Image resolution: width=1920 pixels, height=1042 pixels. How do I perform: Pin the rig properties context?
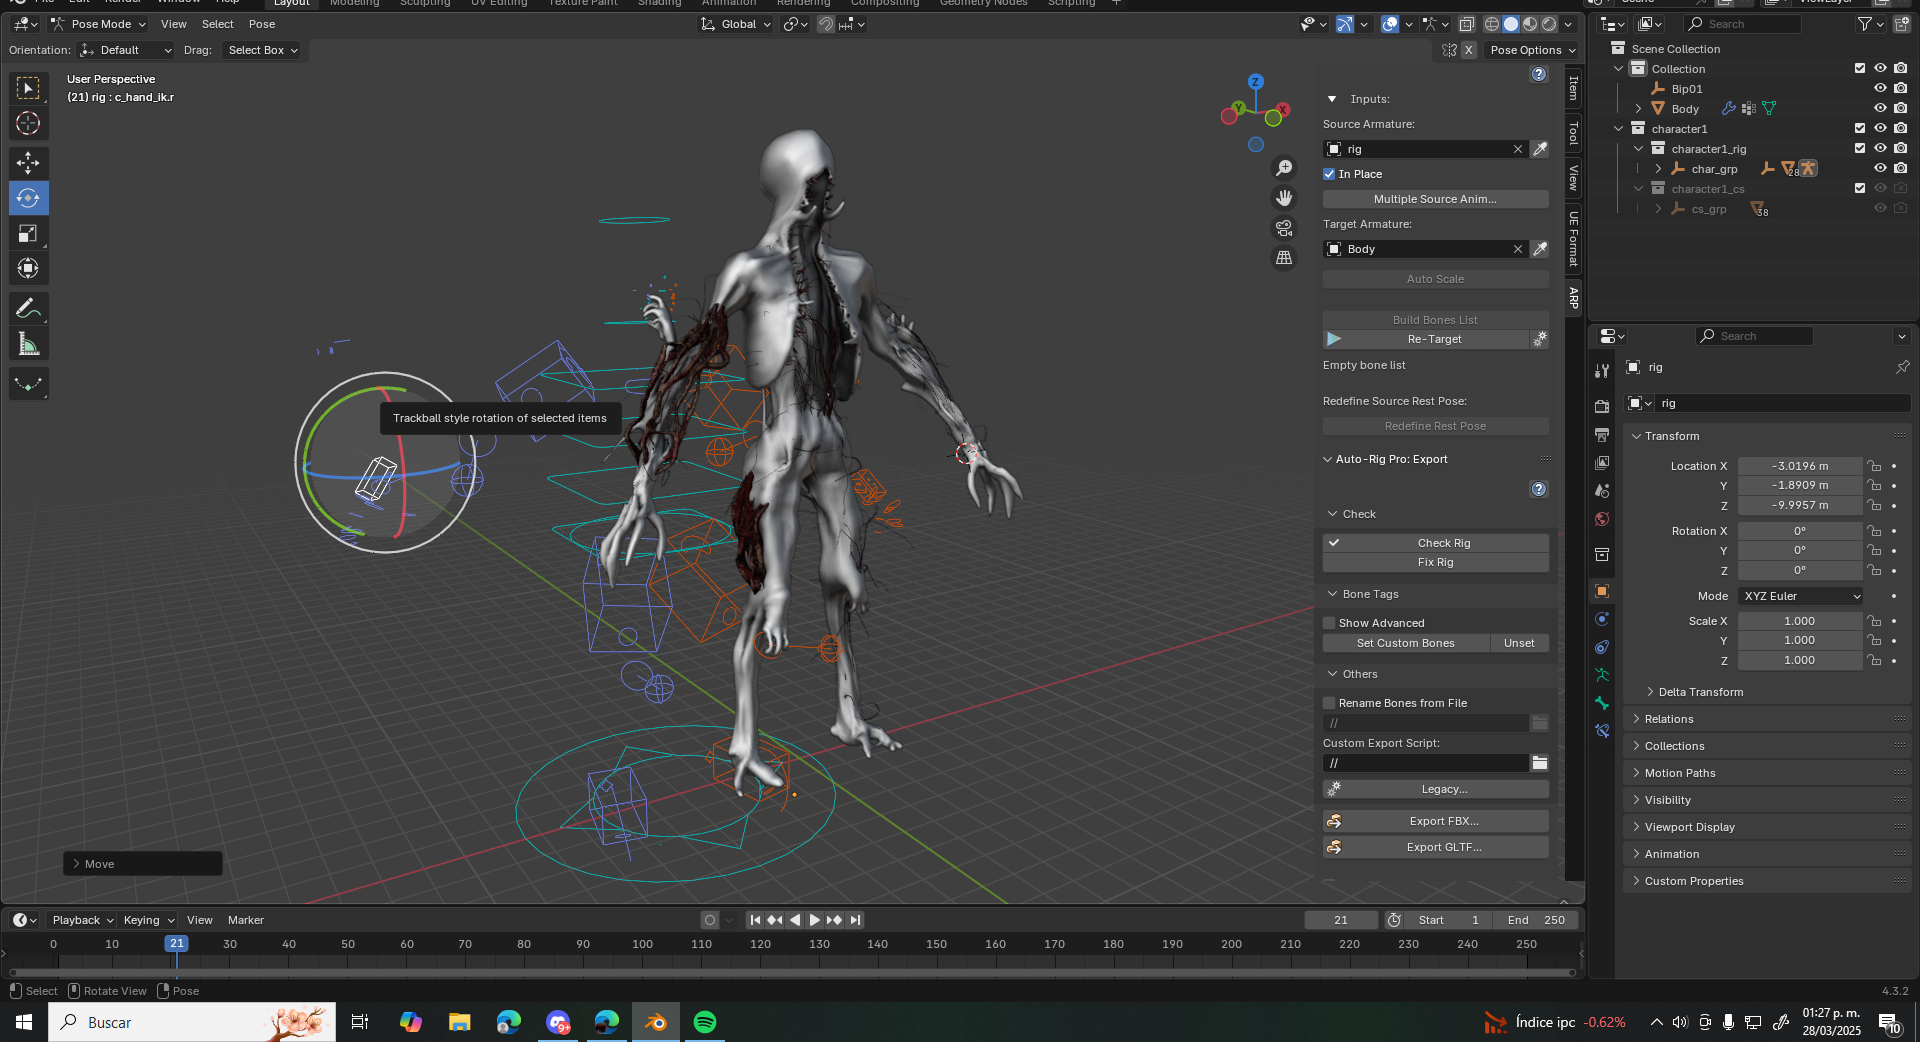click(x=1902, y=367)
